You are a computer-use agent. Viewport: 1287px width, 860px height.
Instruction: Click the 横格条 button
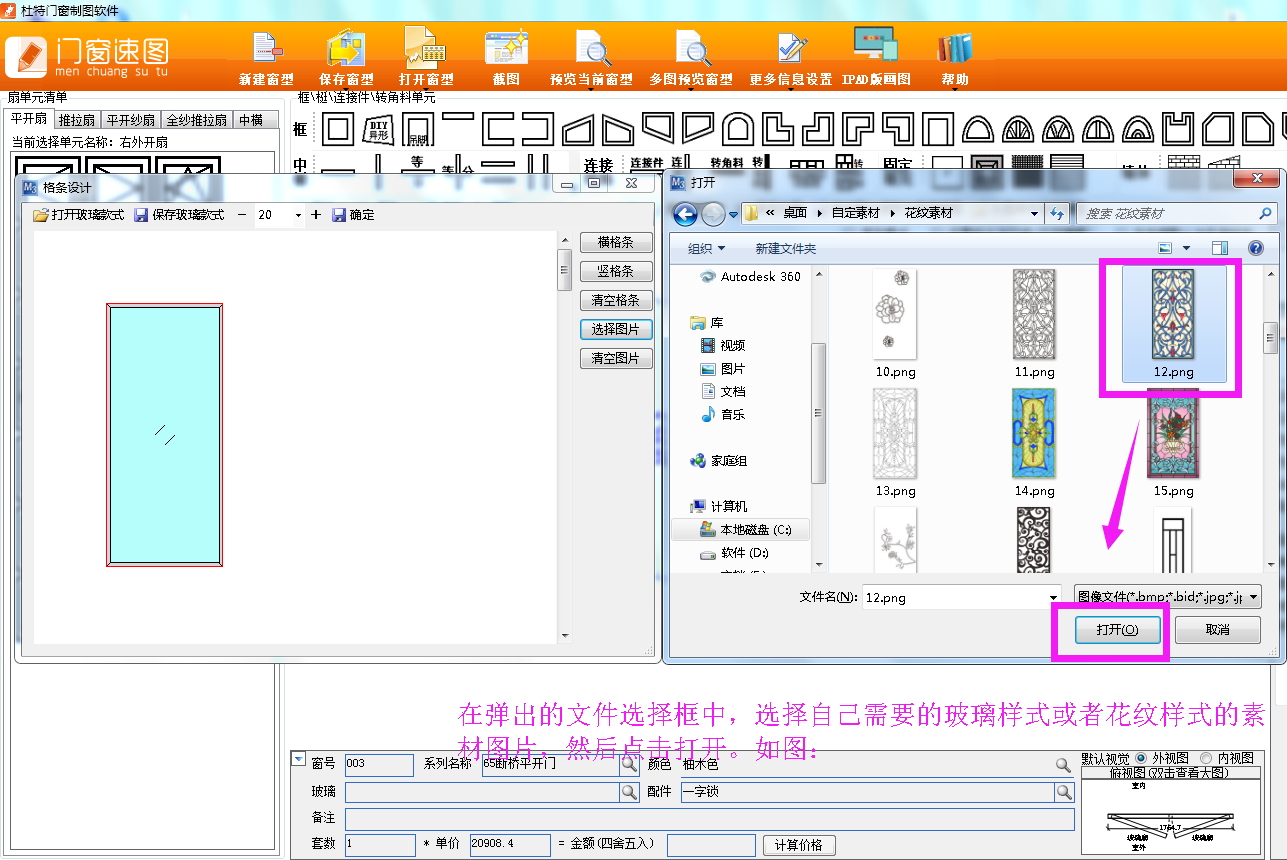click(x=616, y=242)
